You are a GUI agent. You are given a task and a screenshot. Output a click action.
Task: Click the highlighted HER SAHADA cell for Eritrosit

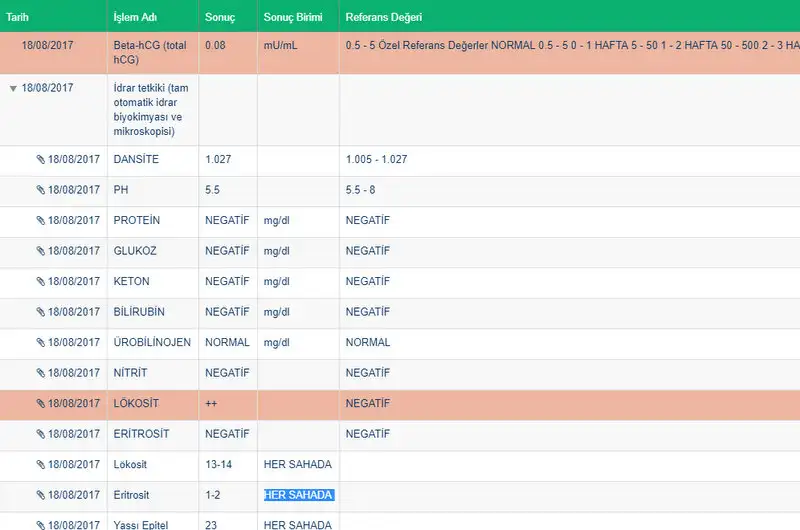click(x=298, y=495)
